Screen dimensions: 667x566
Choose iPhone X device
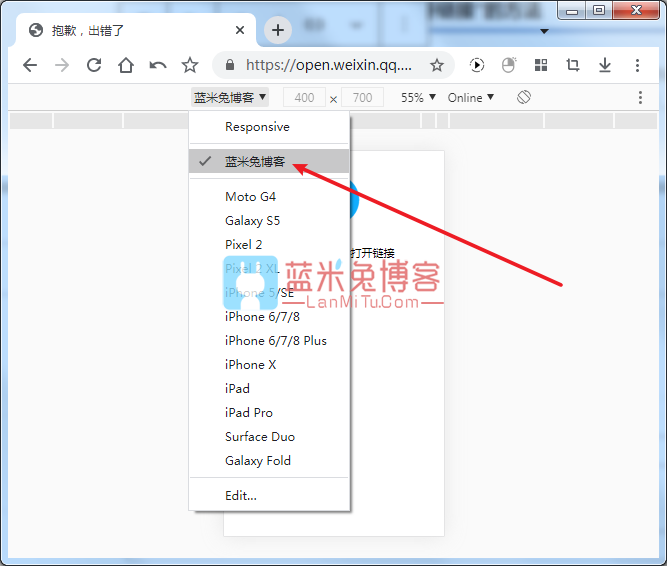tap(269, 364)
